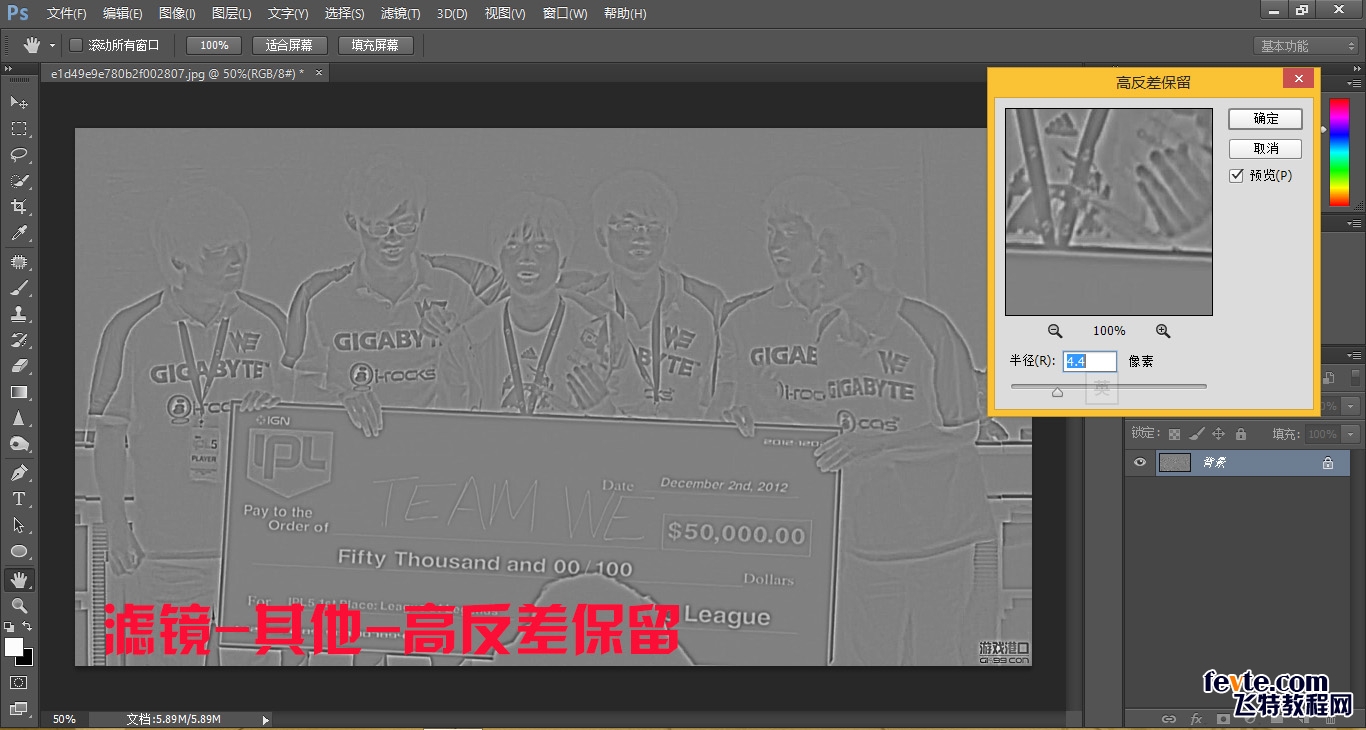Open the layer fill percentage dropdown
This screenshot has height=730, width=1366.
[1352, 434]
